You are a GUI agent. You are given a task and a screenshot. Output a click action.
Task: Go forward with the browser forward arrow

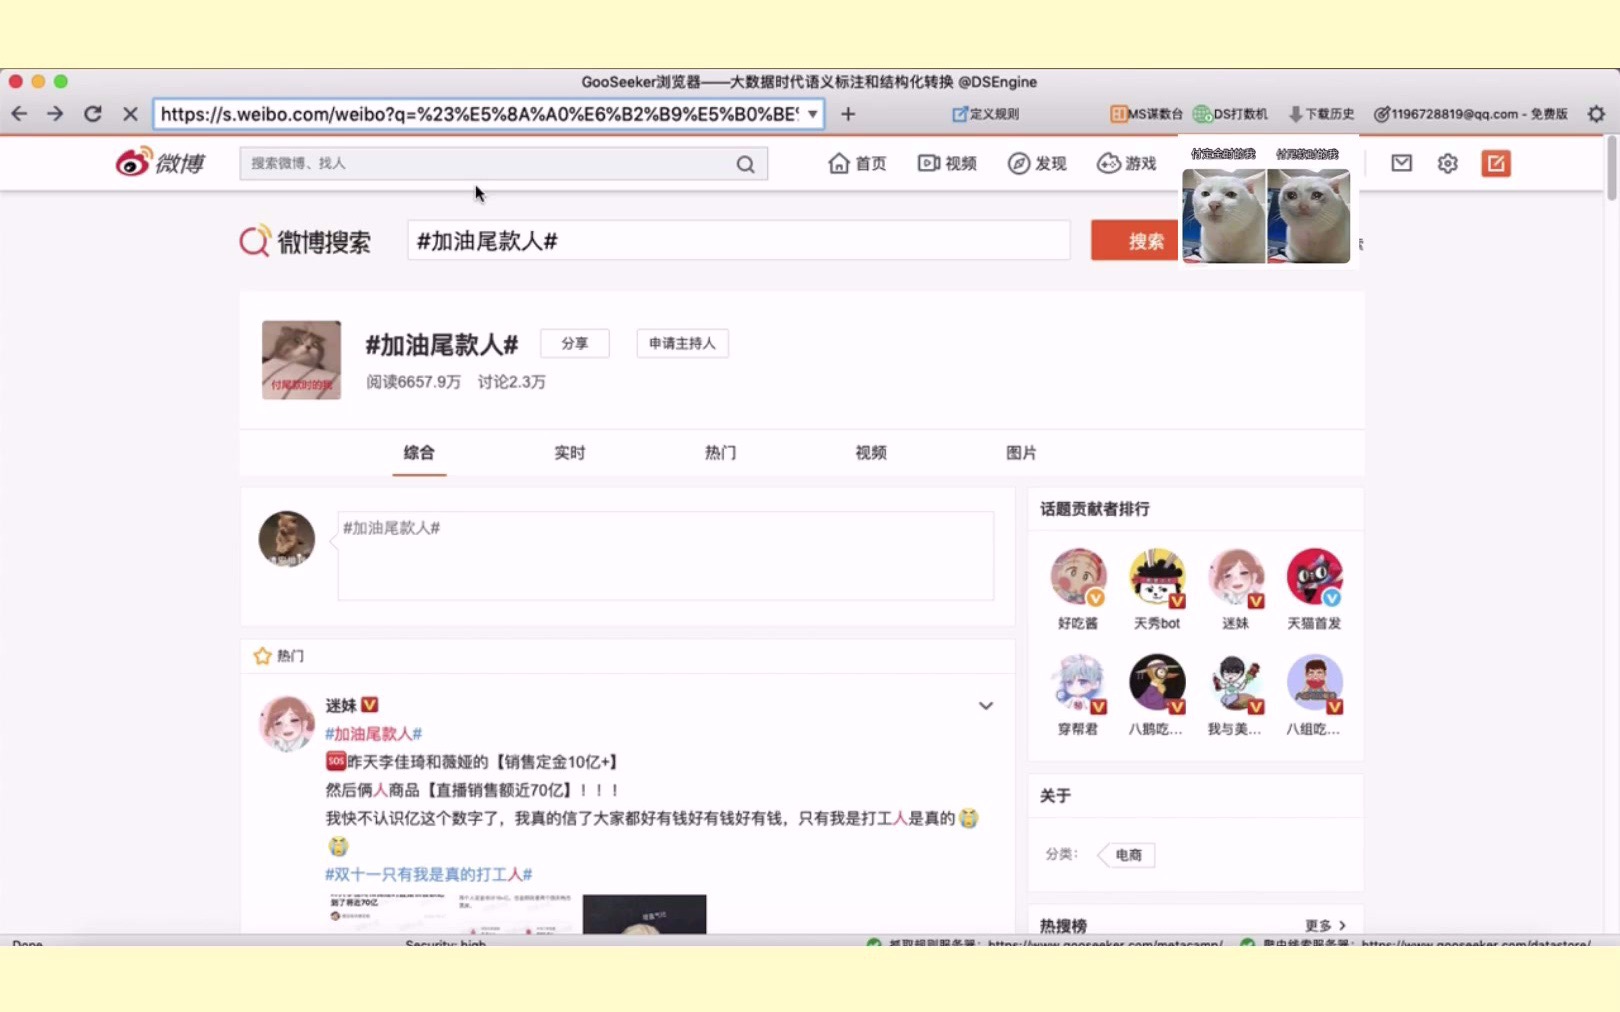[55, 114]
